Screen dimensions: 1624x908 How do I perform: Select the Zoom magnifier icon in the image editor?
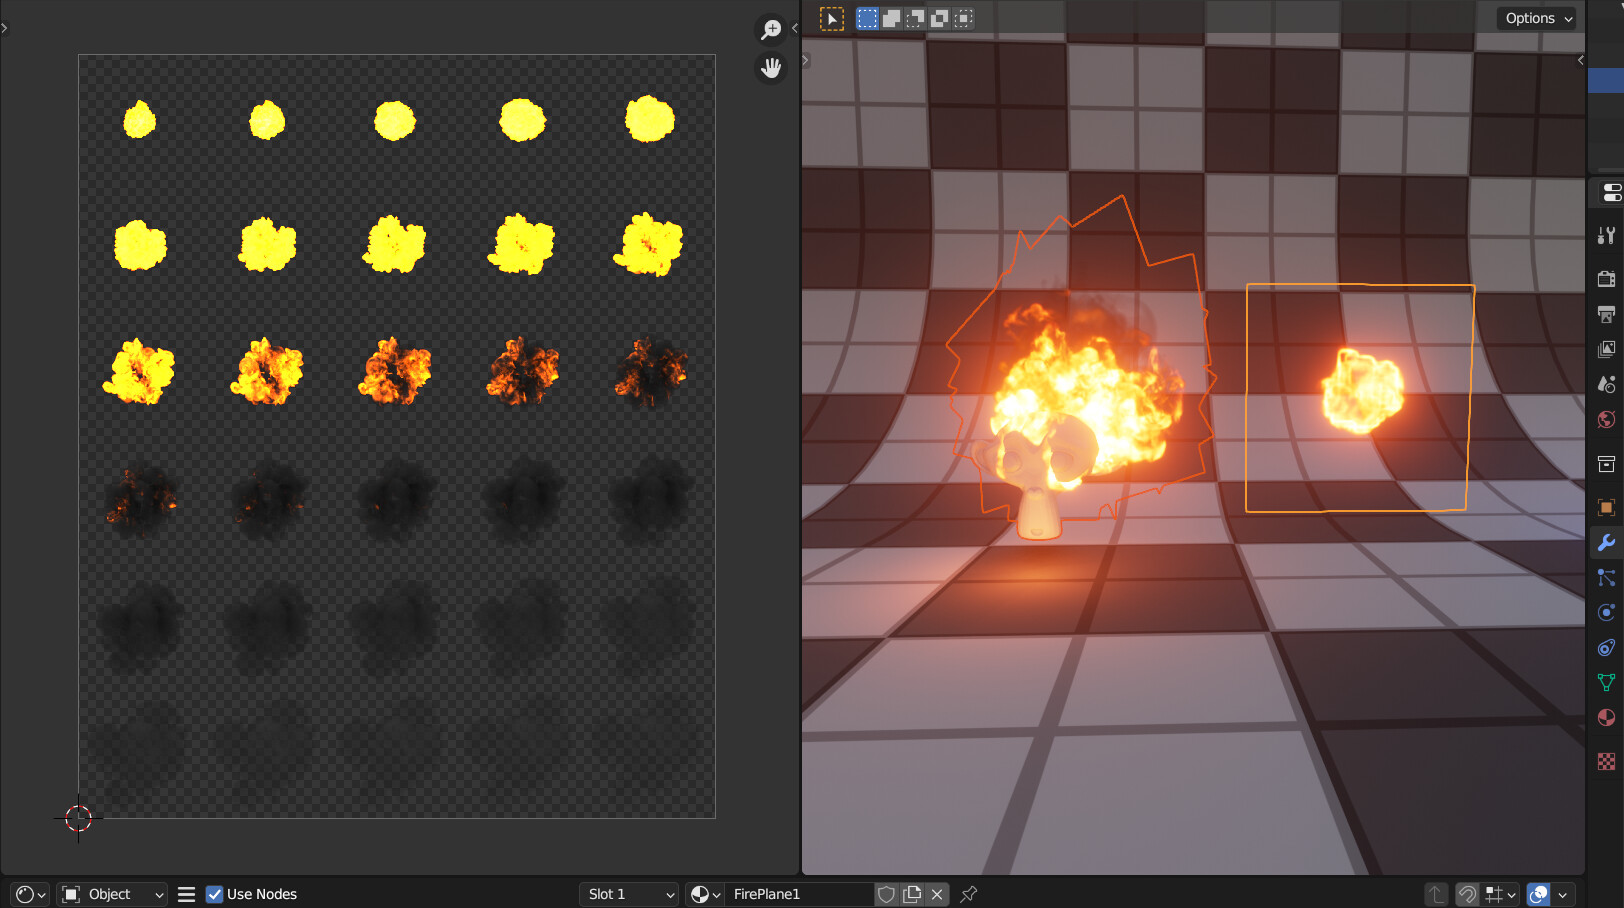(770, 29)
